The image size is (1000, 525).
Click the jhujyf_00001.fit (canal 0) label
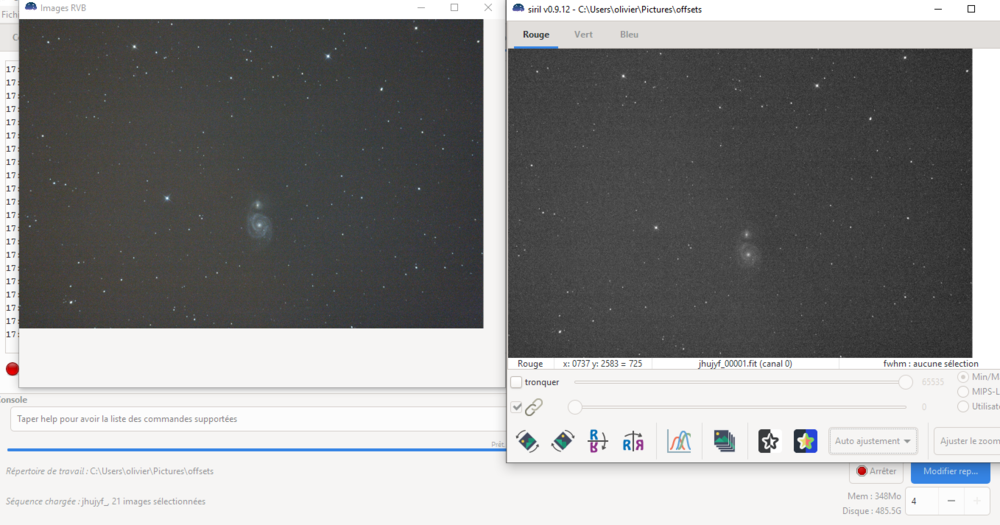(x=745, y=364)
